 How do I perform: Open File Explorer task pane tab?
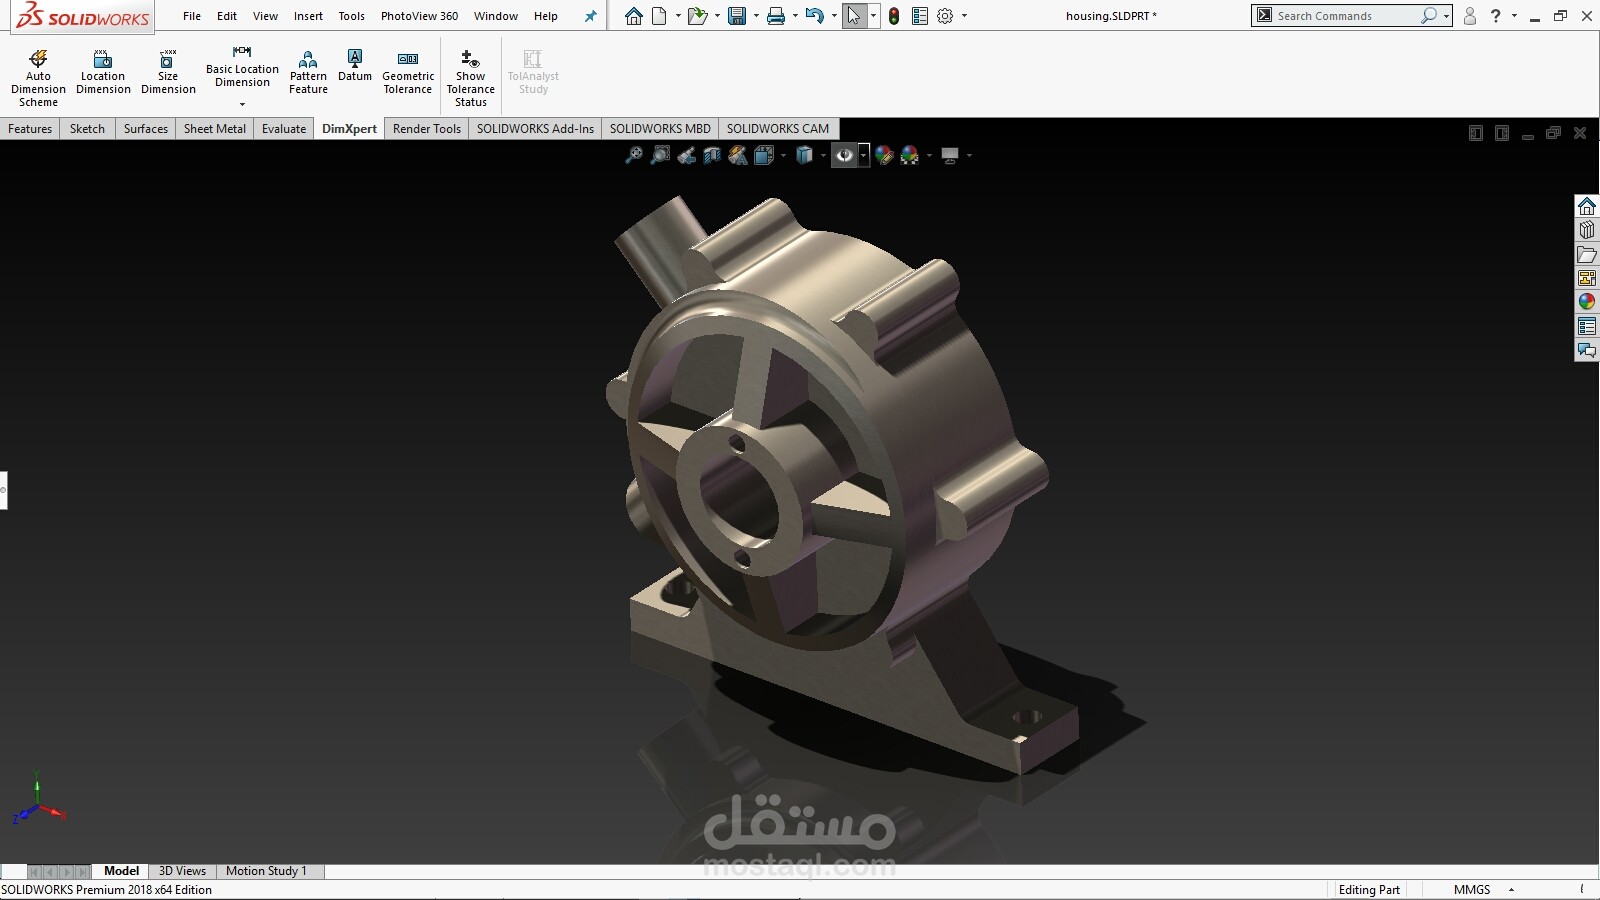click(1587, 254)
